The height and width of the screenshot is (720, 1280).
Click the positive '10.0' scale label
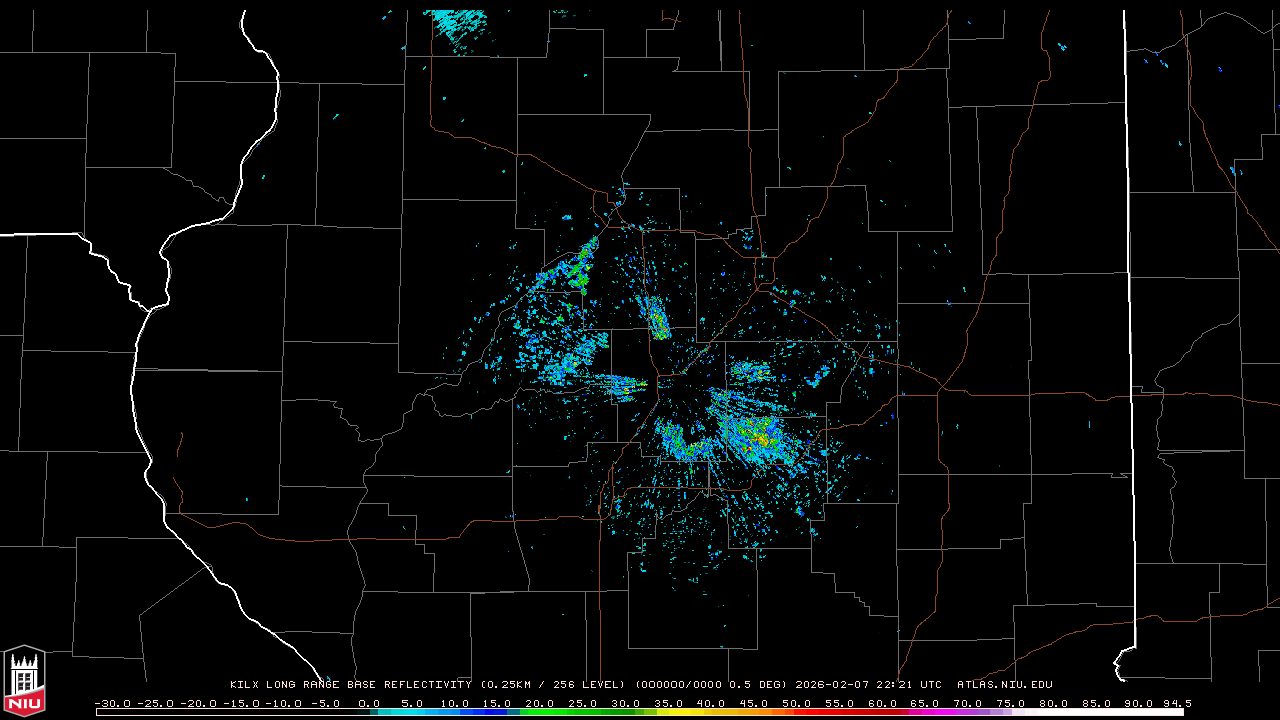[x=455, y=703]
